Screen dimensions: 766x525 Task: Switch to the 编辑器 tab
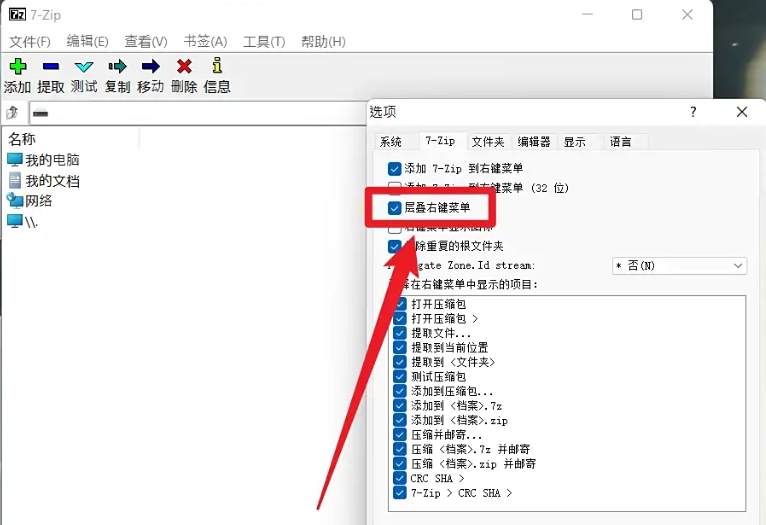(x=533, y=142)
